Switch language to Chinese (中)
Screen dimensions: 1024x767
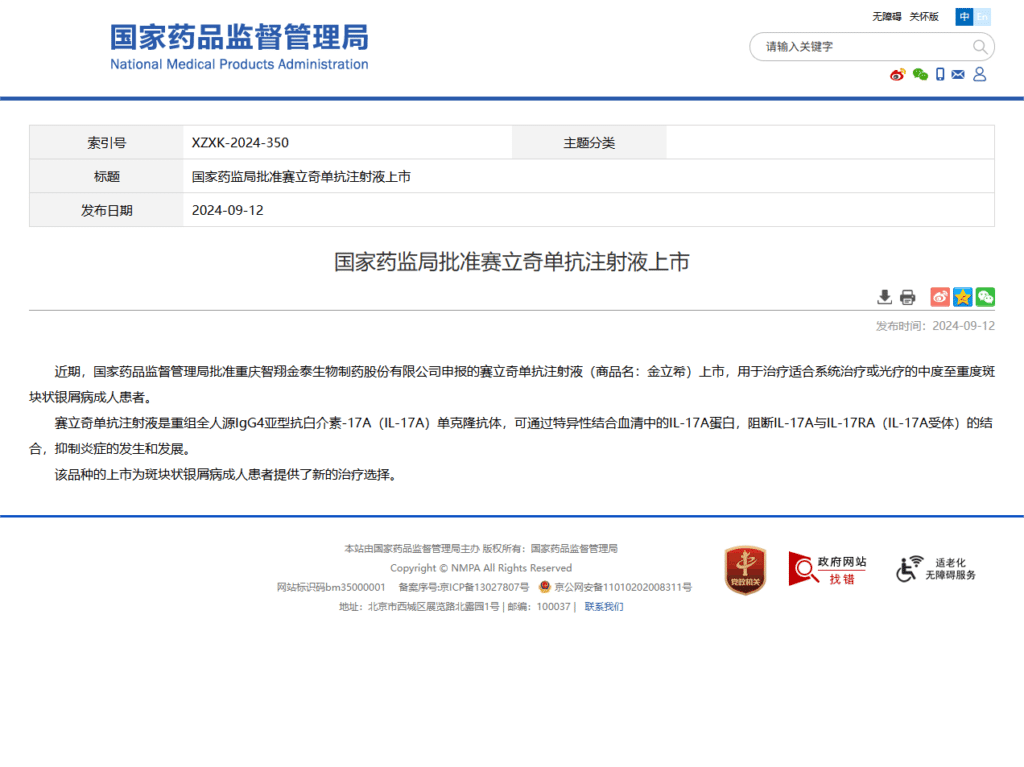click(x=964, y=17)
